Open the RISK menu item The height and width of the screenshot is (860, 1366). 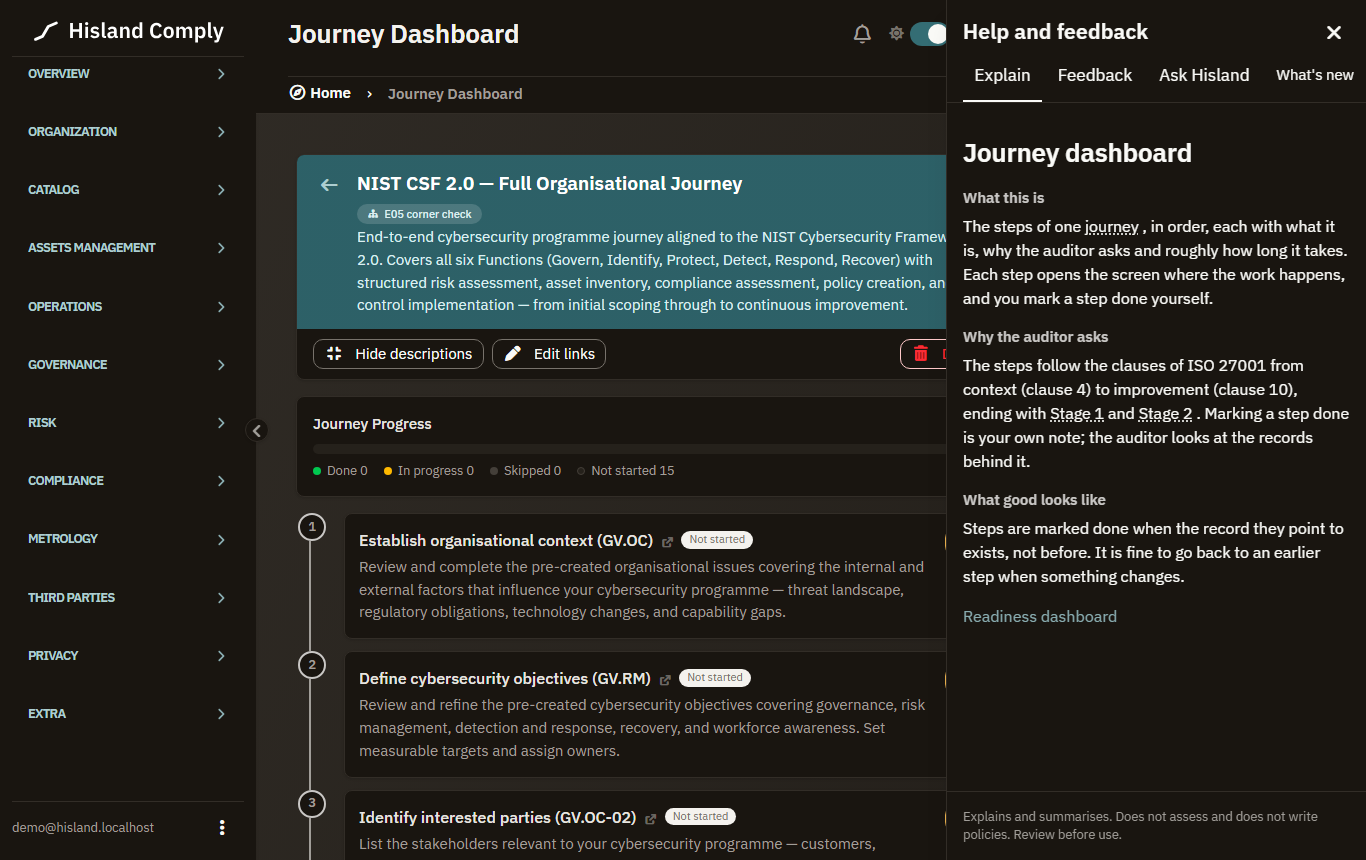(128, 423)
